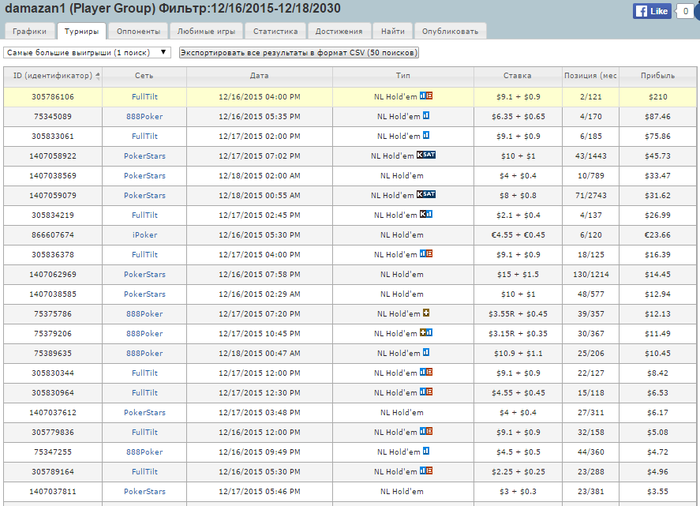Open PokerStars link for tournament 1407058922
Screen dimensions: 700x506
pyautogui.click(x=145, y=156)
